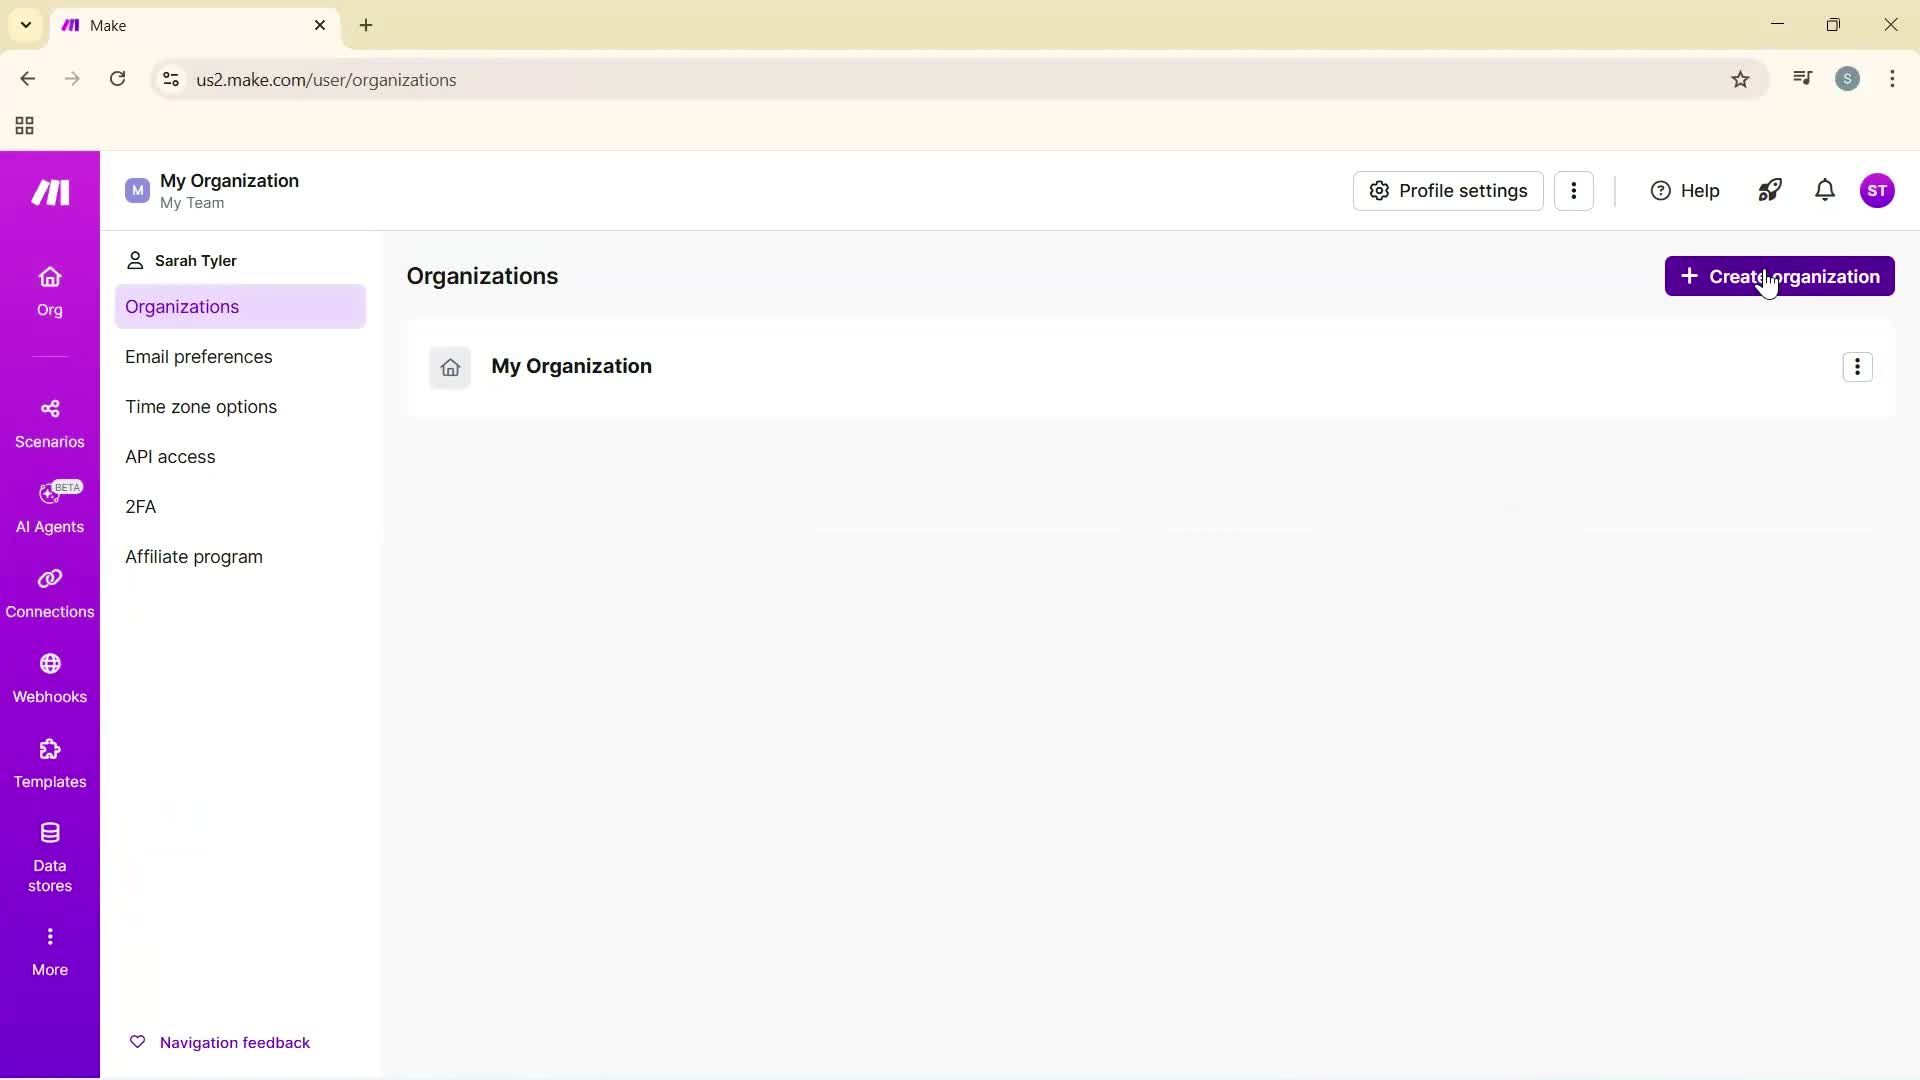Open the three-dot menu next to Profile settings
The height and width of the screenshot is (1080, 1920).
pos(1575,190)
